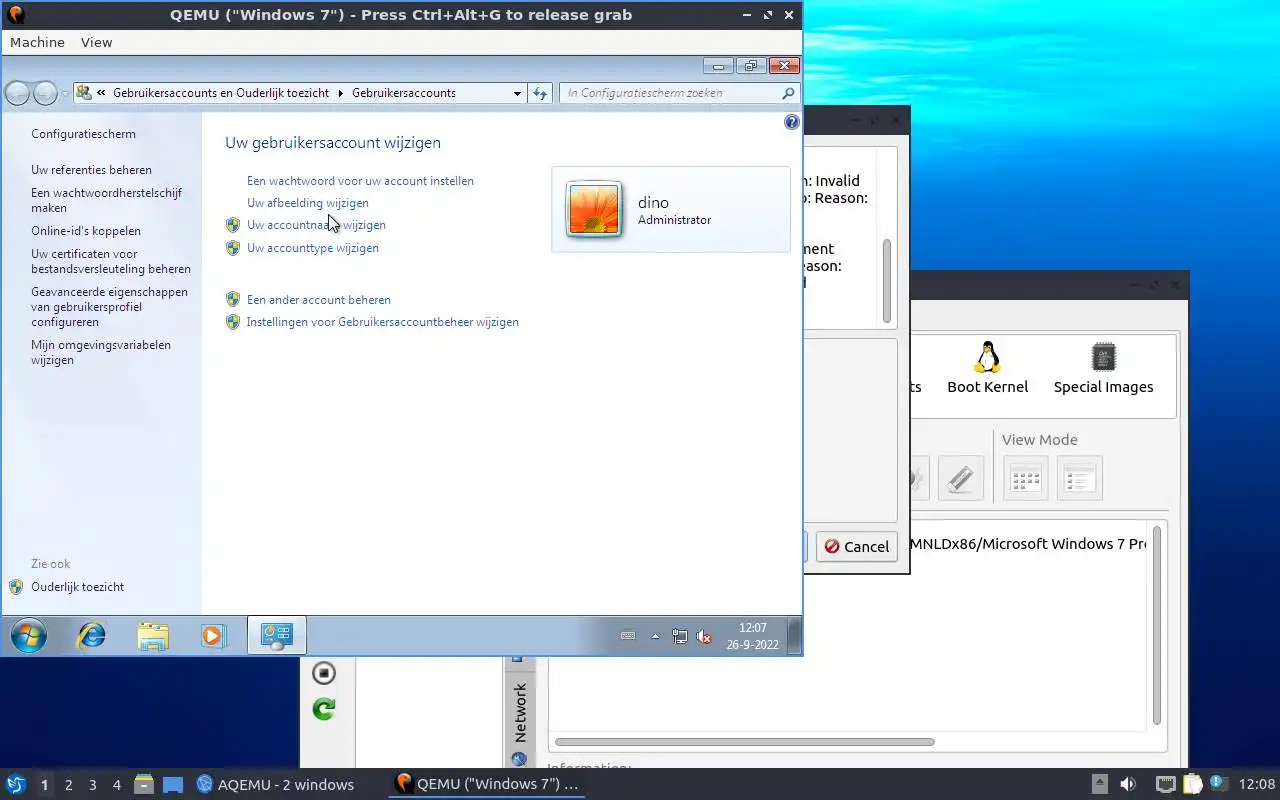Image resolution: width=1280 pixels, height=800 pixels.
Task: Open file manager from Linux panel
Action: pyautogui.click(x=144, y=785)
